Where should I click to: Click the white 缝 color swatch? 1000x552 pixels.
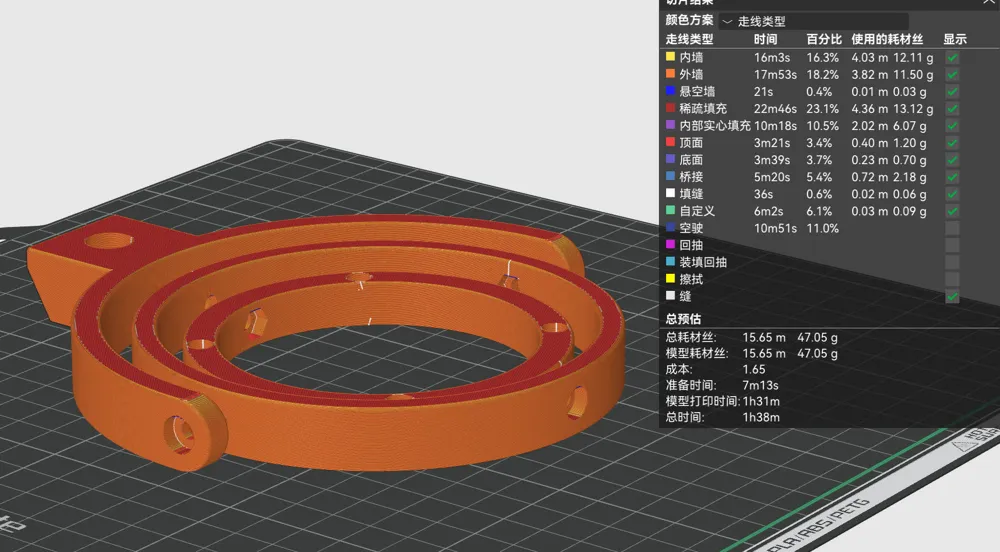coord(670,295)
